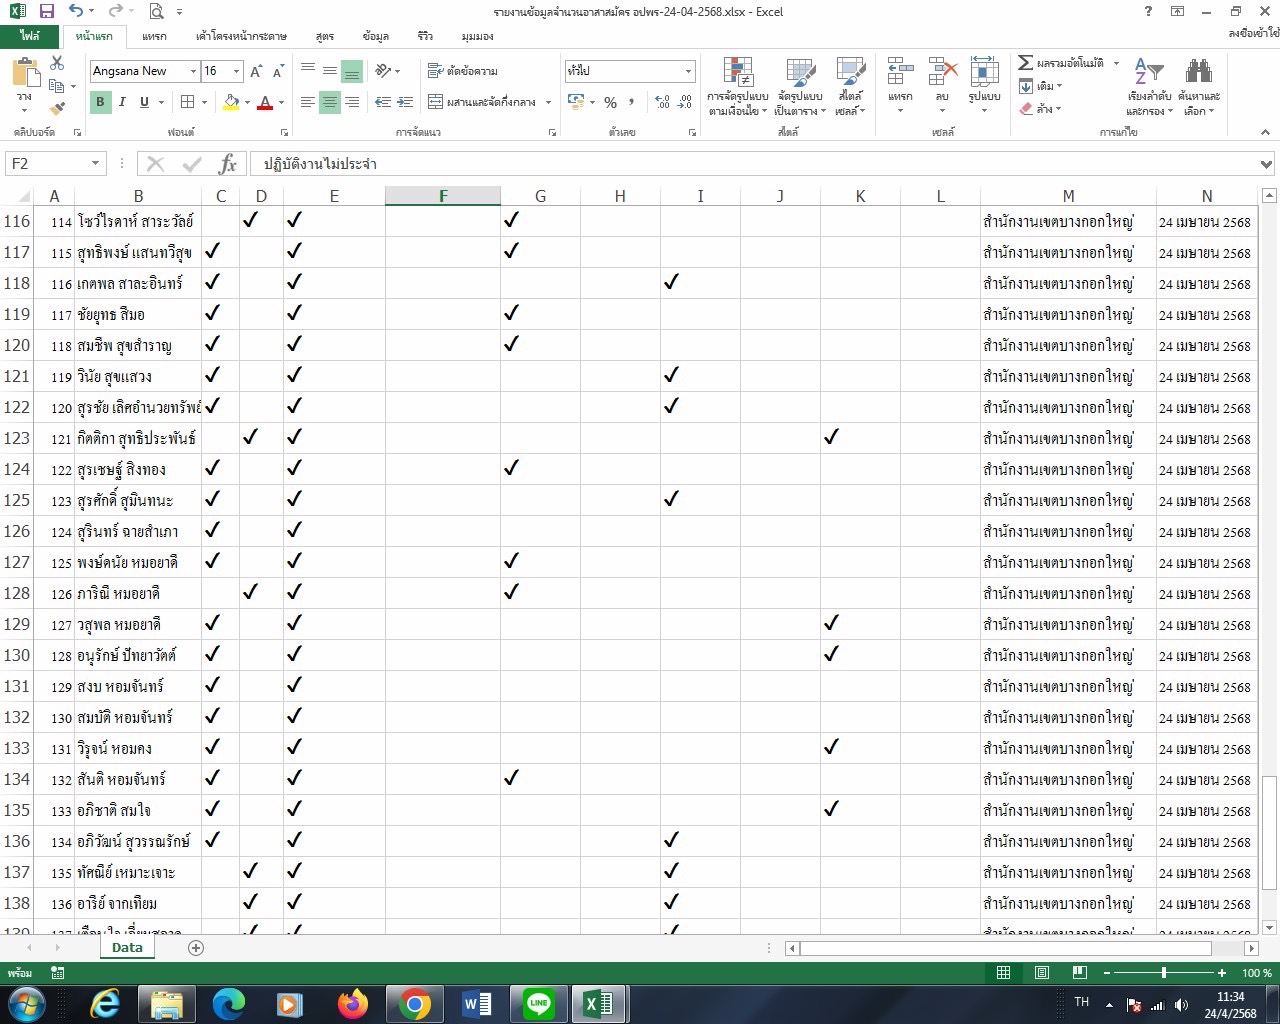Screen dimensions: 1280x1024
Task: Expand the formula bar chevron
Action: [1266, 164]
